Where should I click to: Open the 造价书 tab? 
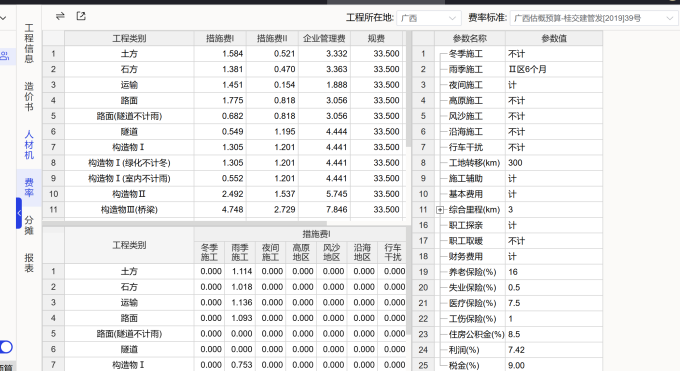[x=29, y=96]
